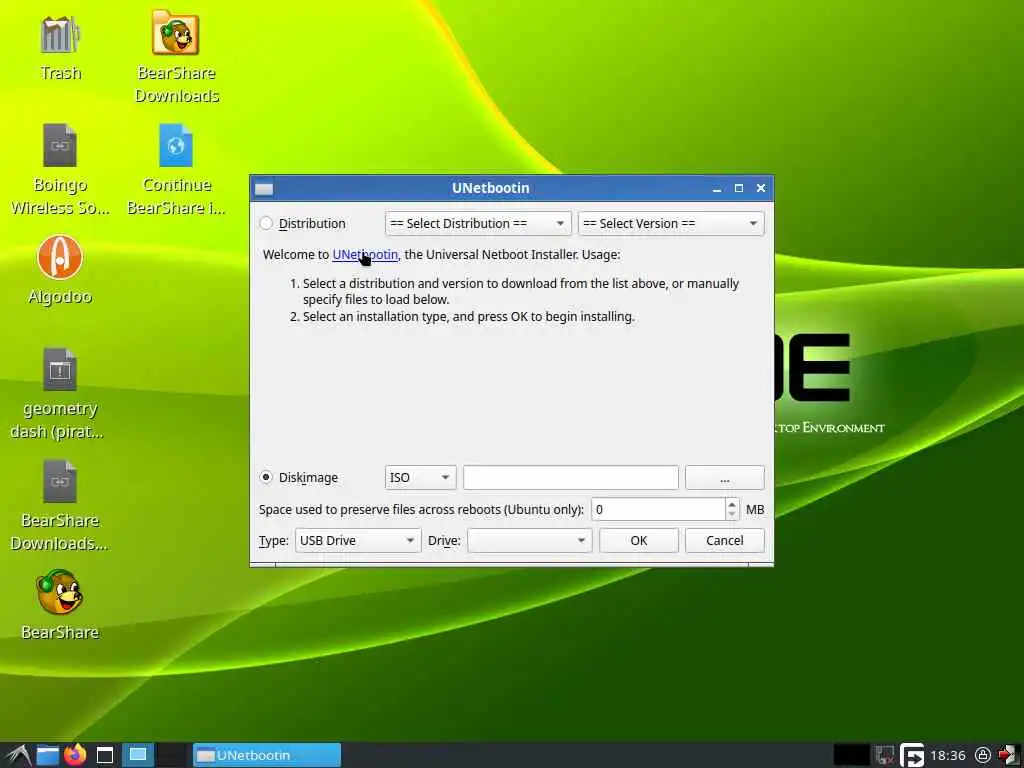1024x768 pixels.
Task: Click the show desktop taskbar button
Action: coord(138,755)
